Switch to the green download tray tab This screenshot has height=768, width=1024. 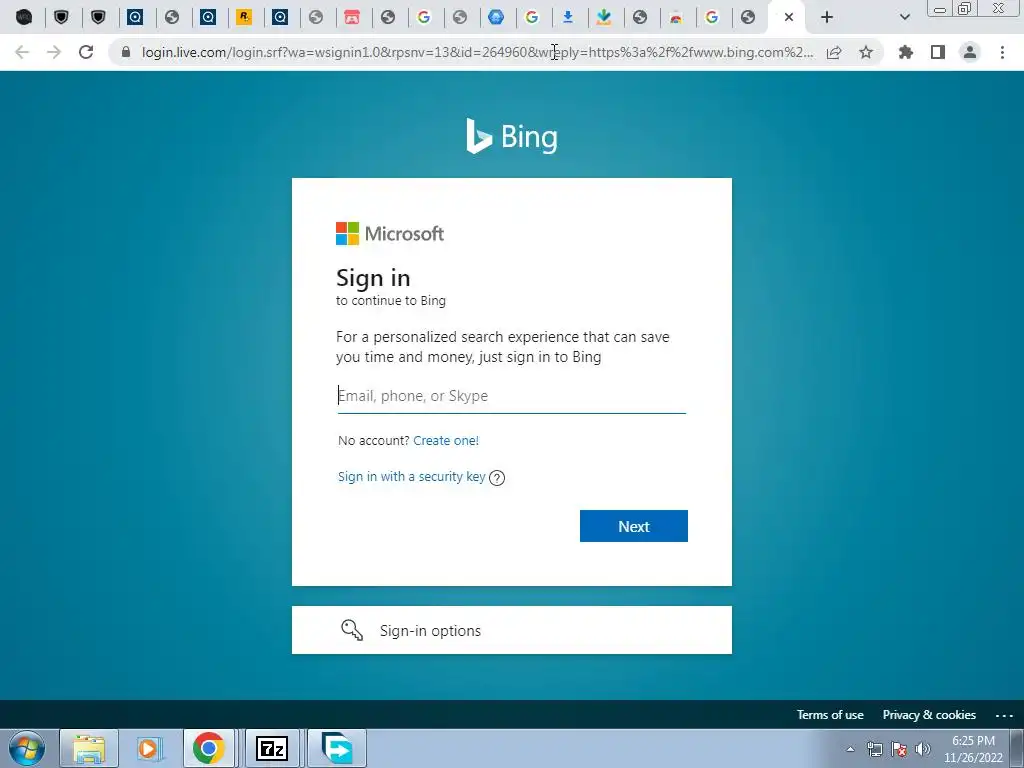coord(604,17)
